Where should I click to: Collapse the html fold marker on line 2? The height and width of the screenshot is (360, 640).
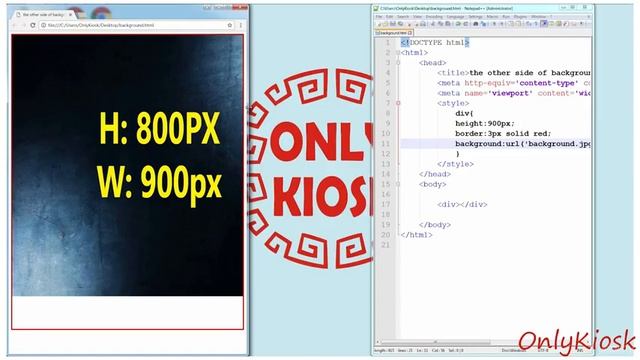pos(398,53)
